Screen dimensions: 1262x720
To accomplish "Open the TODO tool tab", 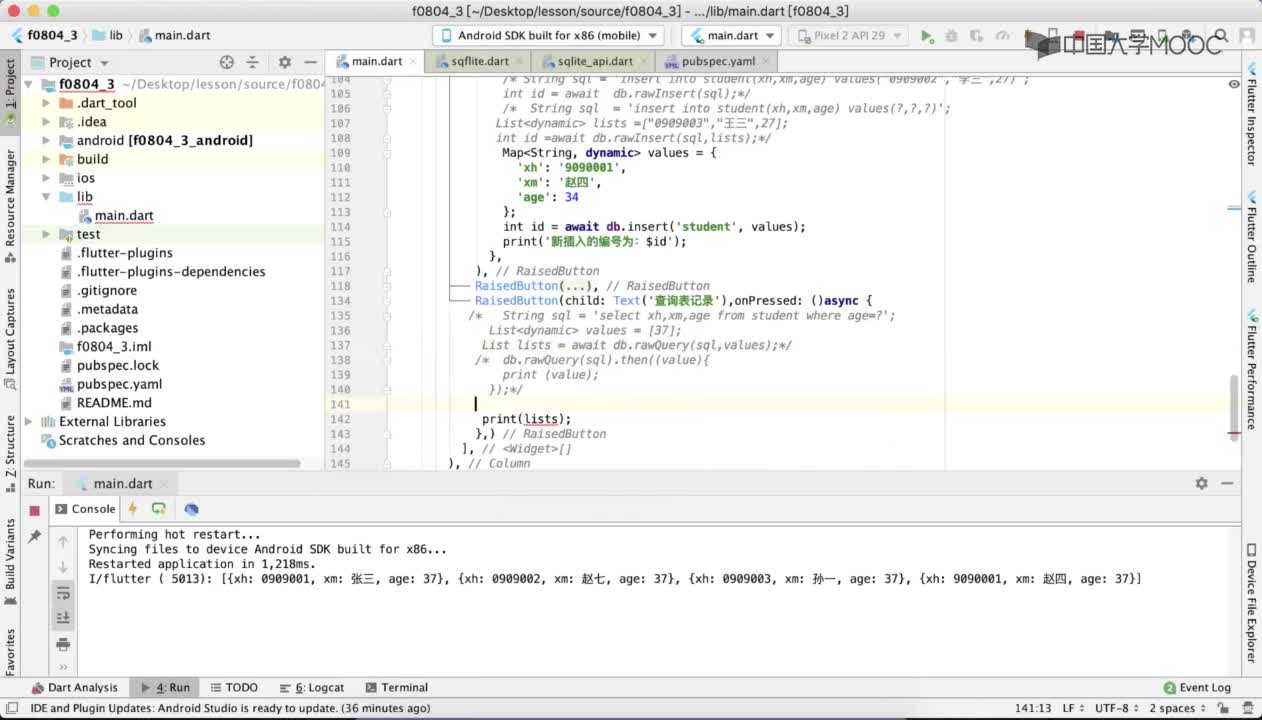I will tap(233, 687).
